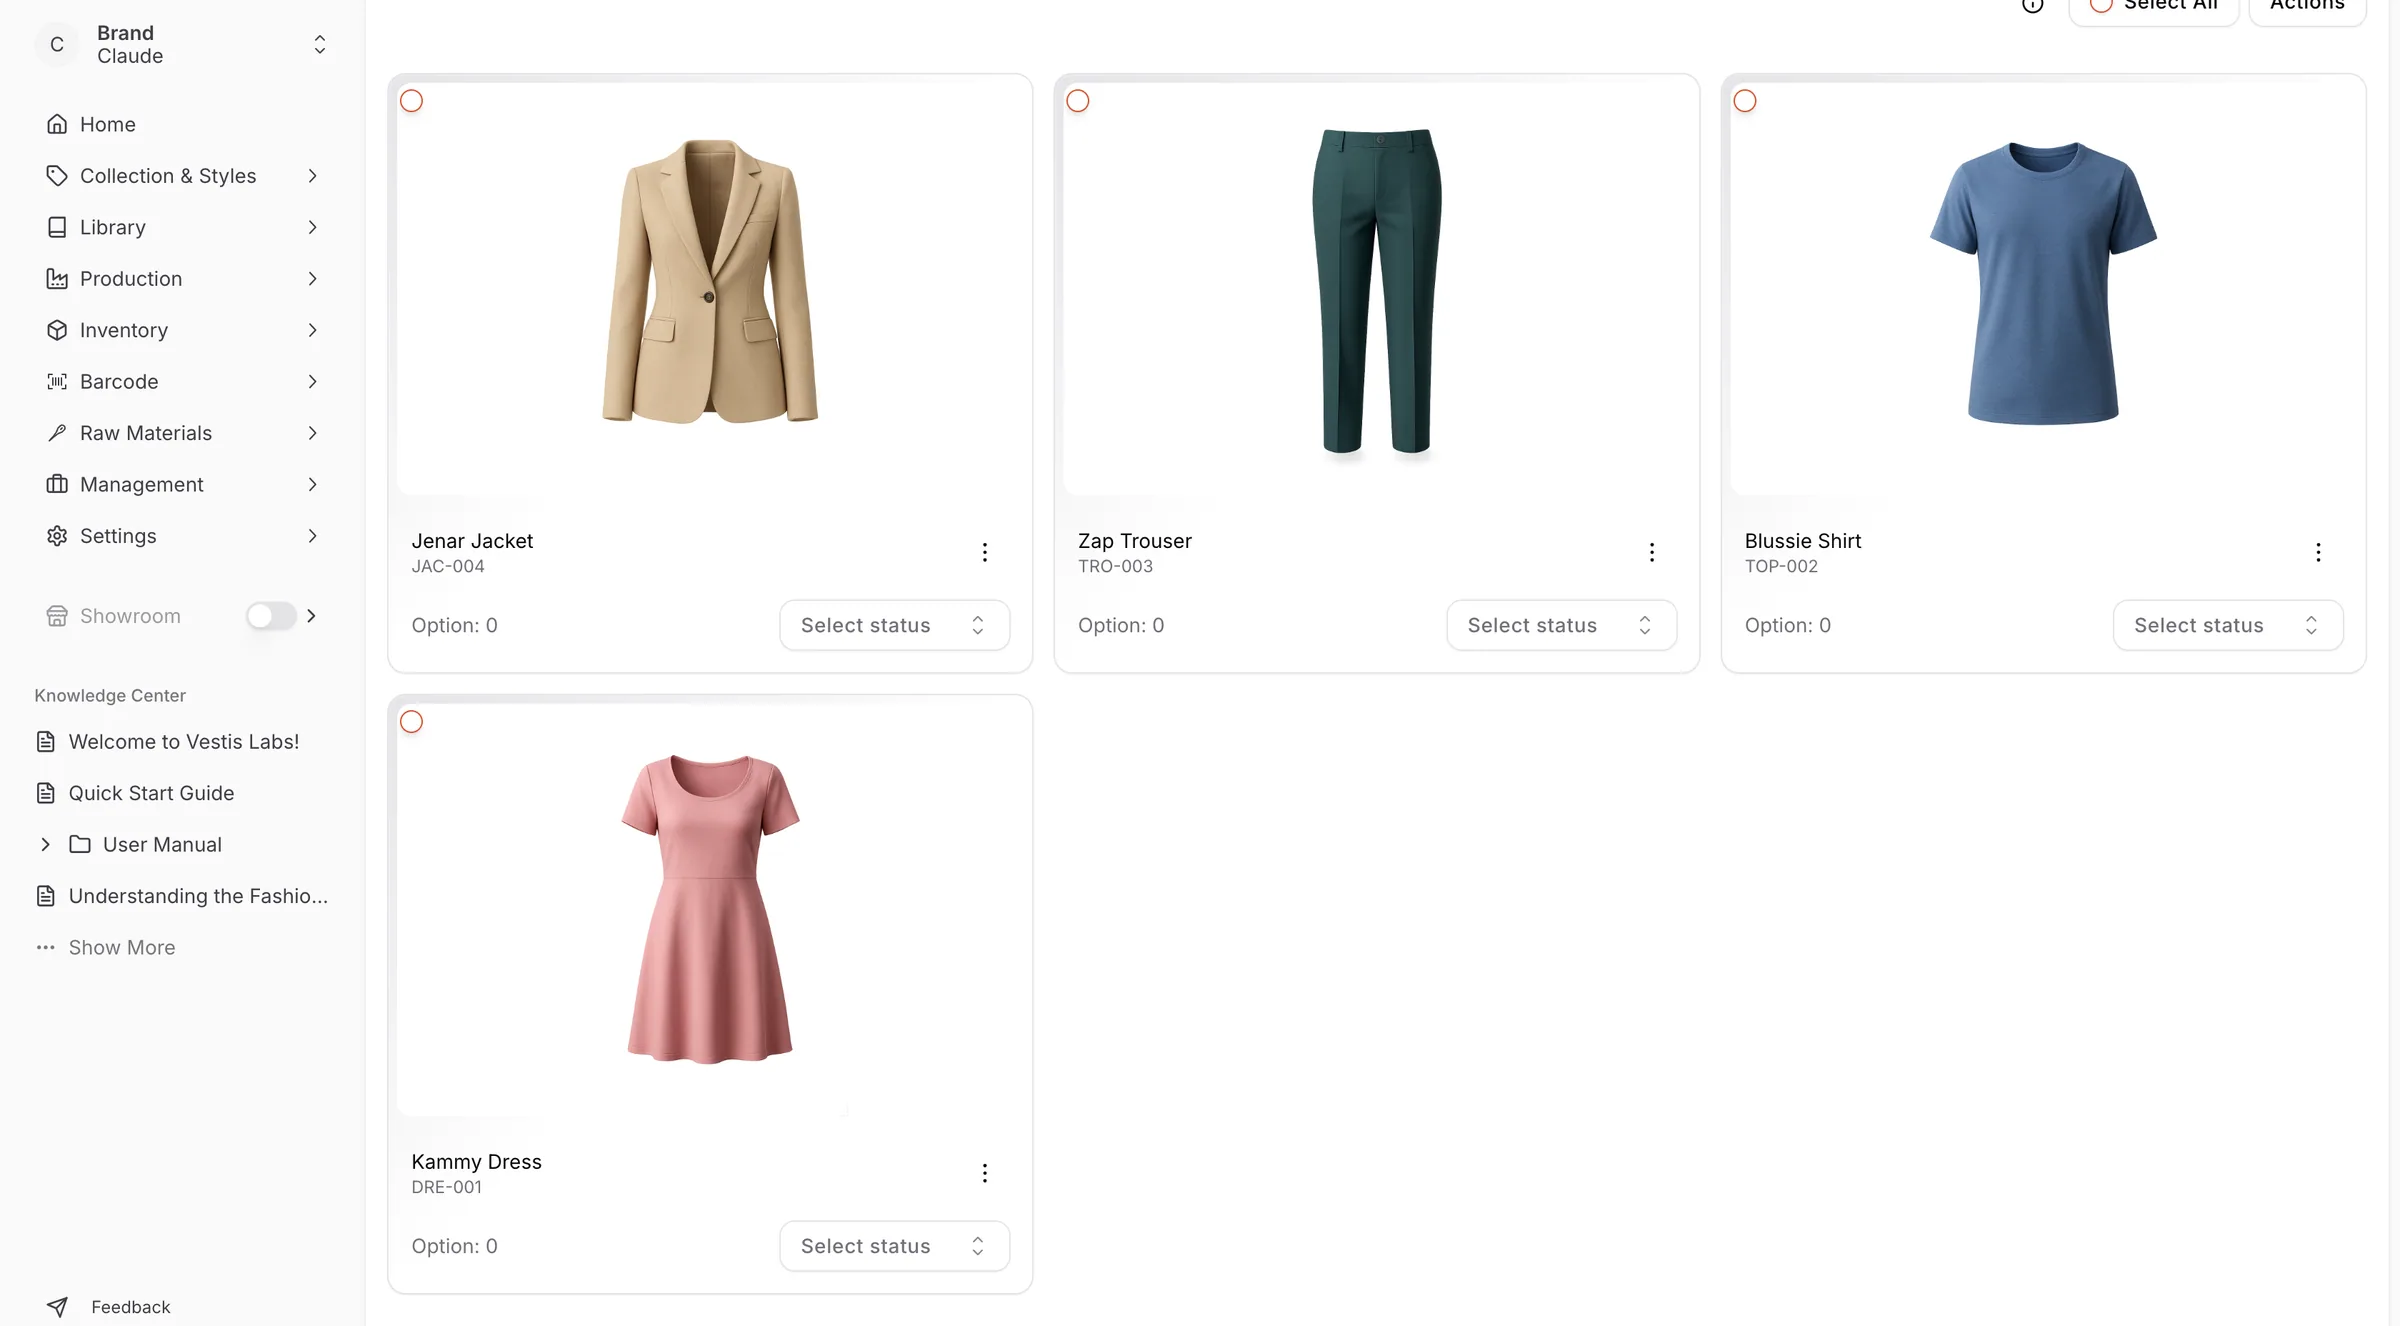Open Kammy Dress Select status dropdown

pyautogui.click(x=894, y=1246)
